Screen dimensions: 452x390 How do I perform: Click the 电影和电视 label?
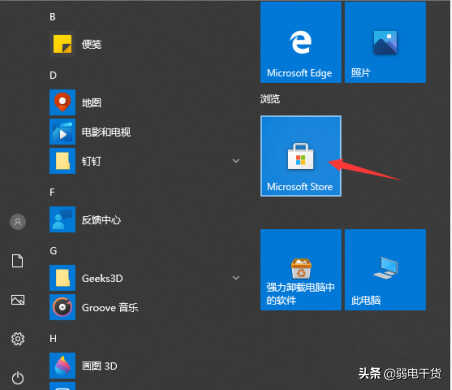[x=106, y=132]
